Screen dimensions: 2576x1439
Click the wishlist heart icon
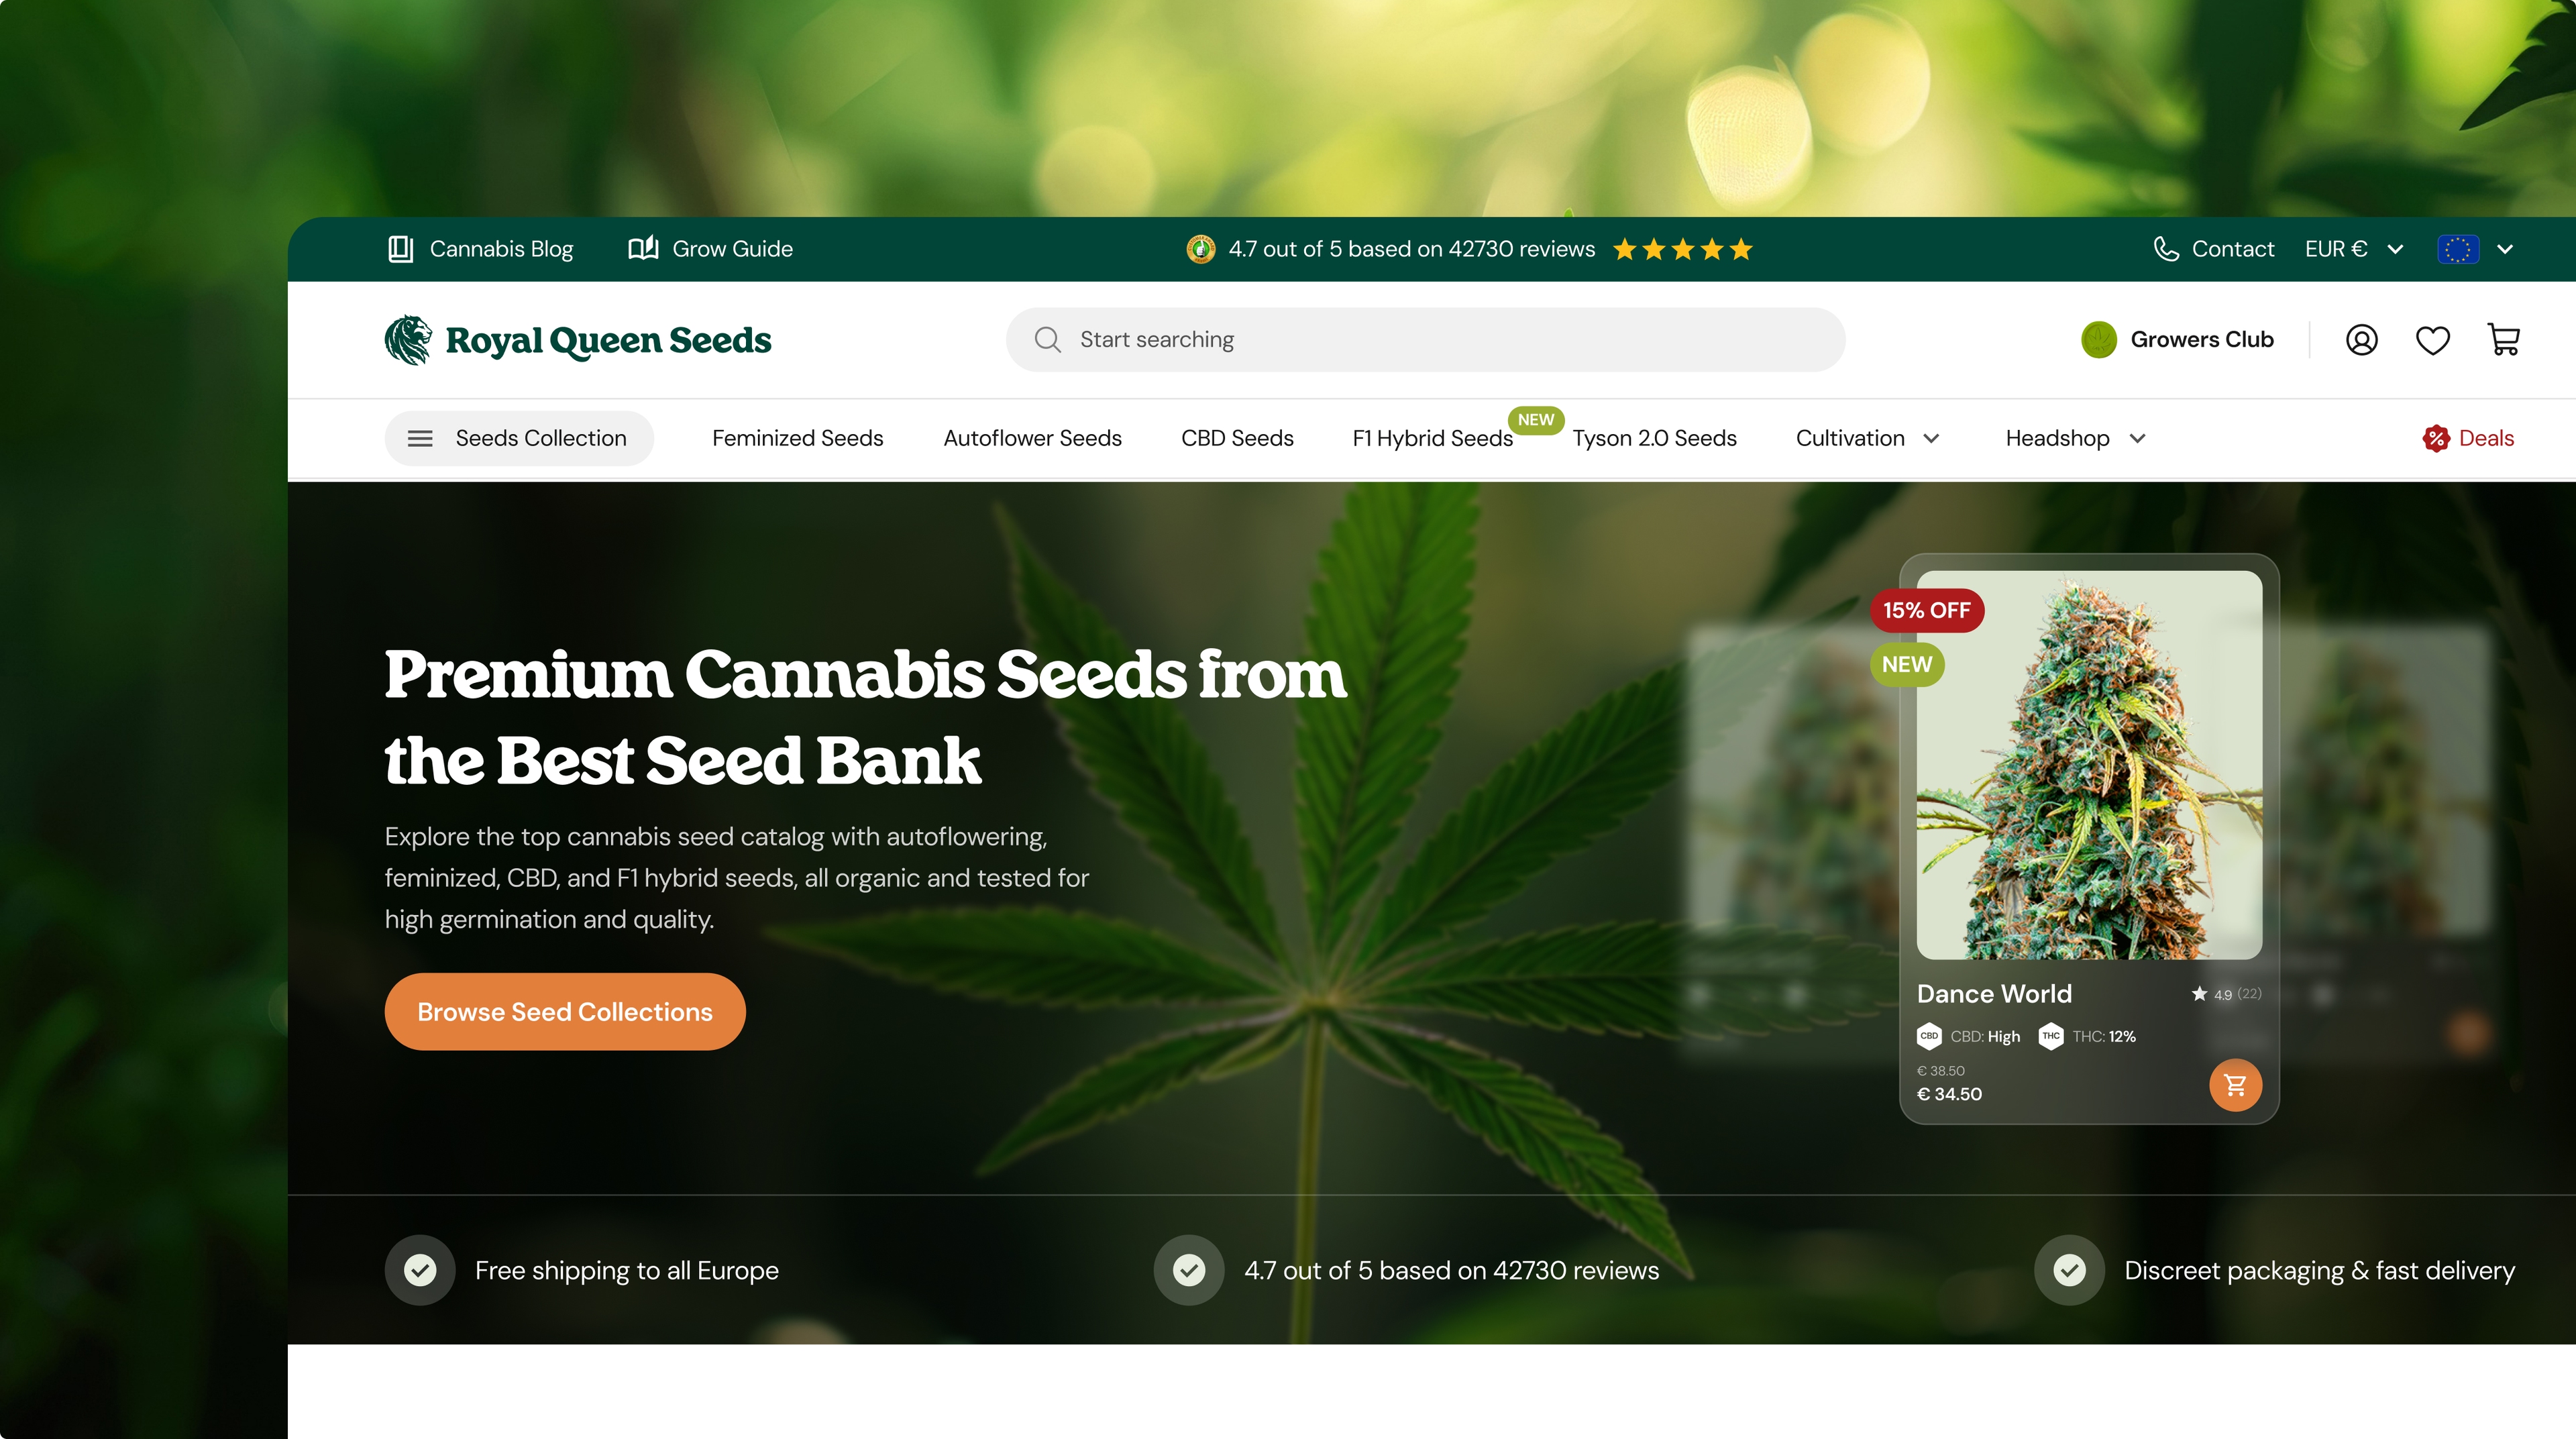2432,340
